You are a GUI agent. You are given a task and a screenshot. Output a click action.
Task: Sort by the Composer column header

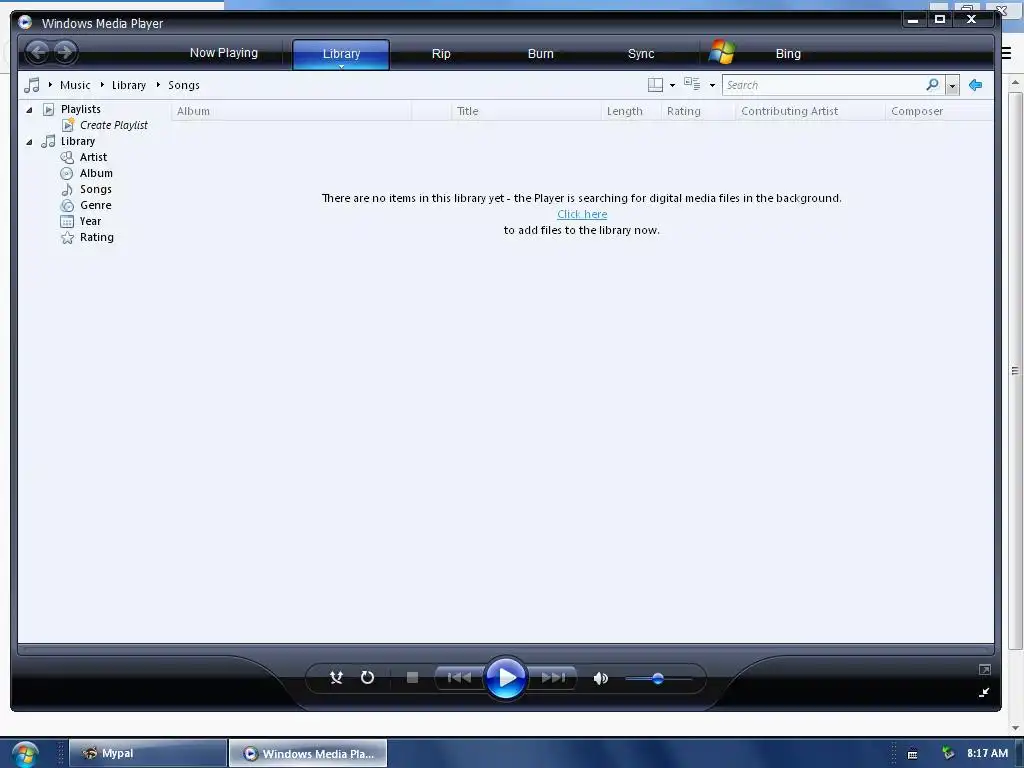click(940, 111)
